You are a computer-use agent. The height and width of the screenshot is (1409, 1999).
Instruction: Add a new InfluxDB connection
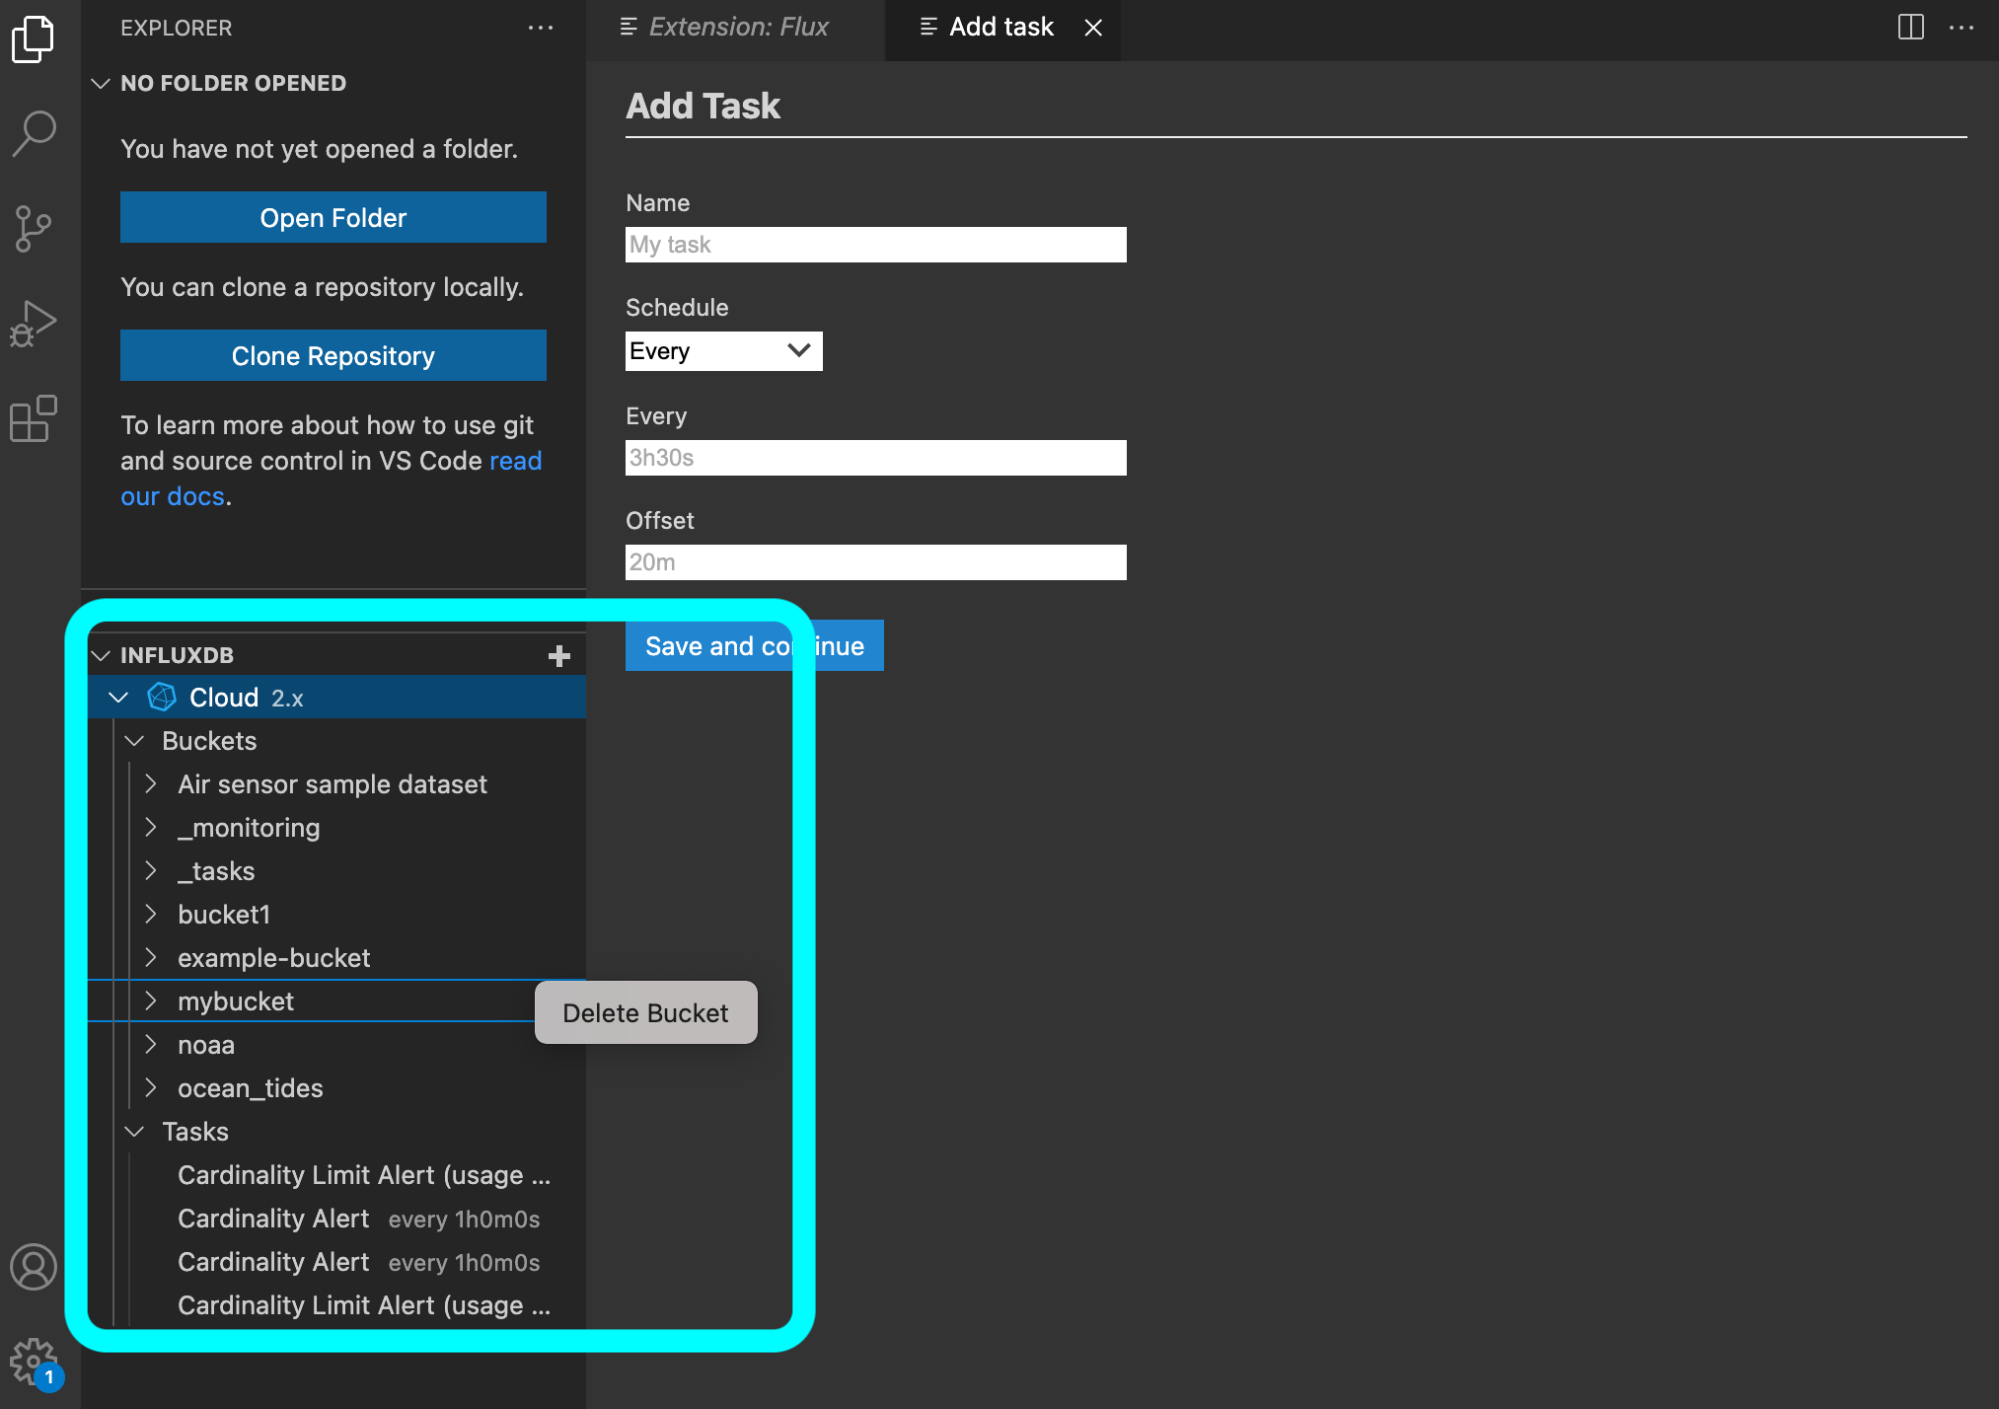(560, 655)
